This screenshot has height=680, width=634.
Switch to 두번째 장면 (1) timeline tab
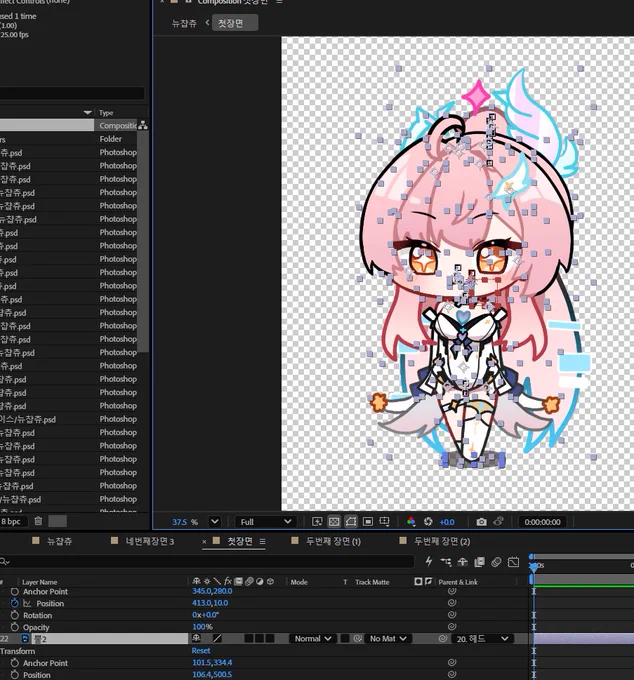pyautogui.click(x=333, y=541)
